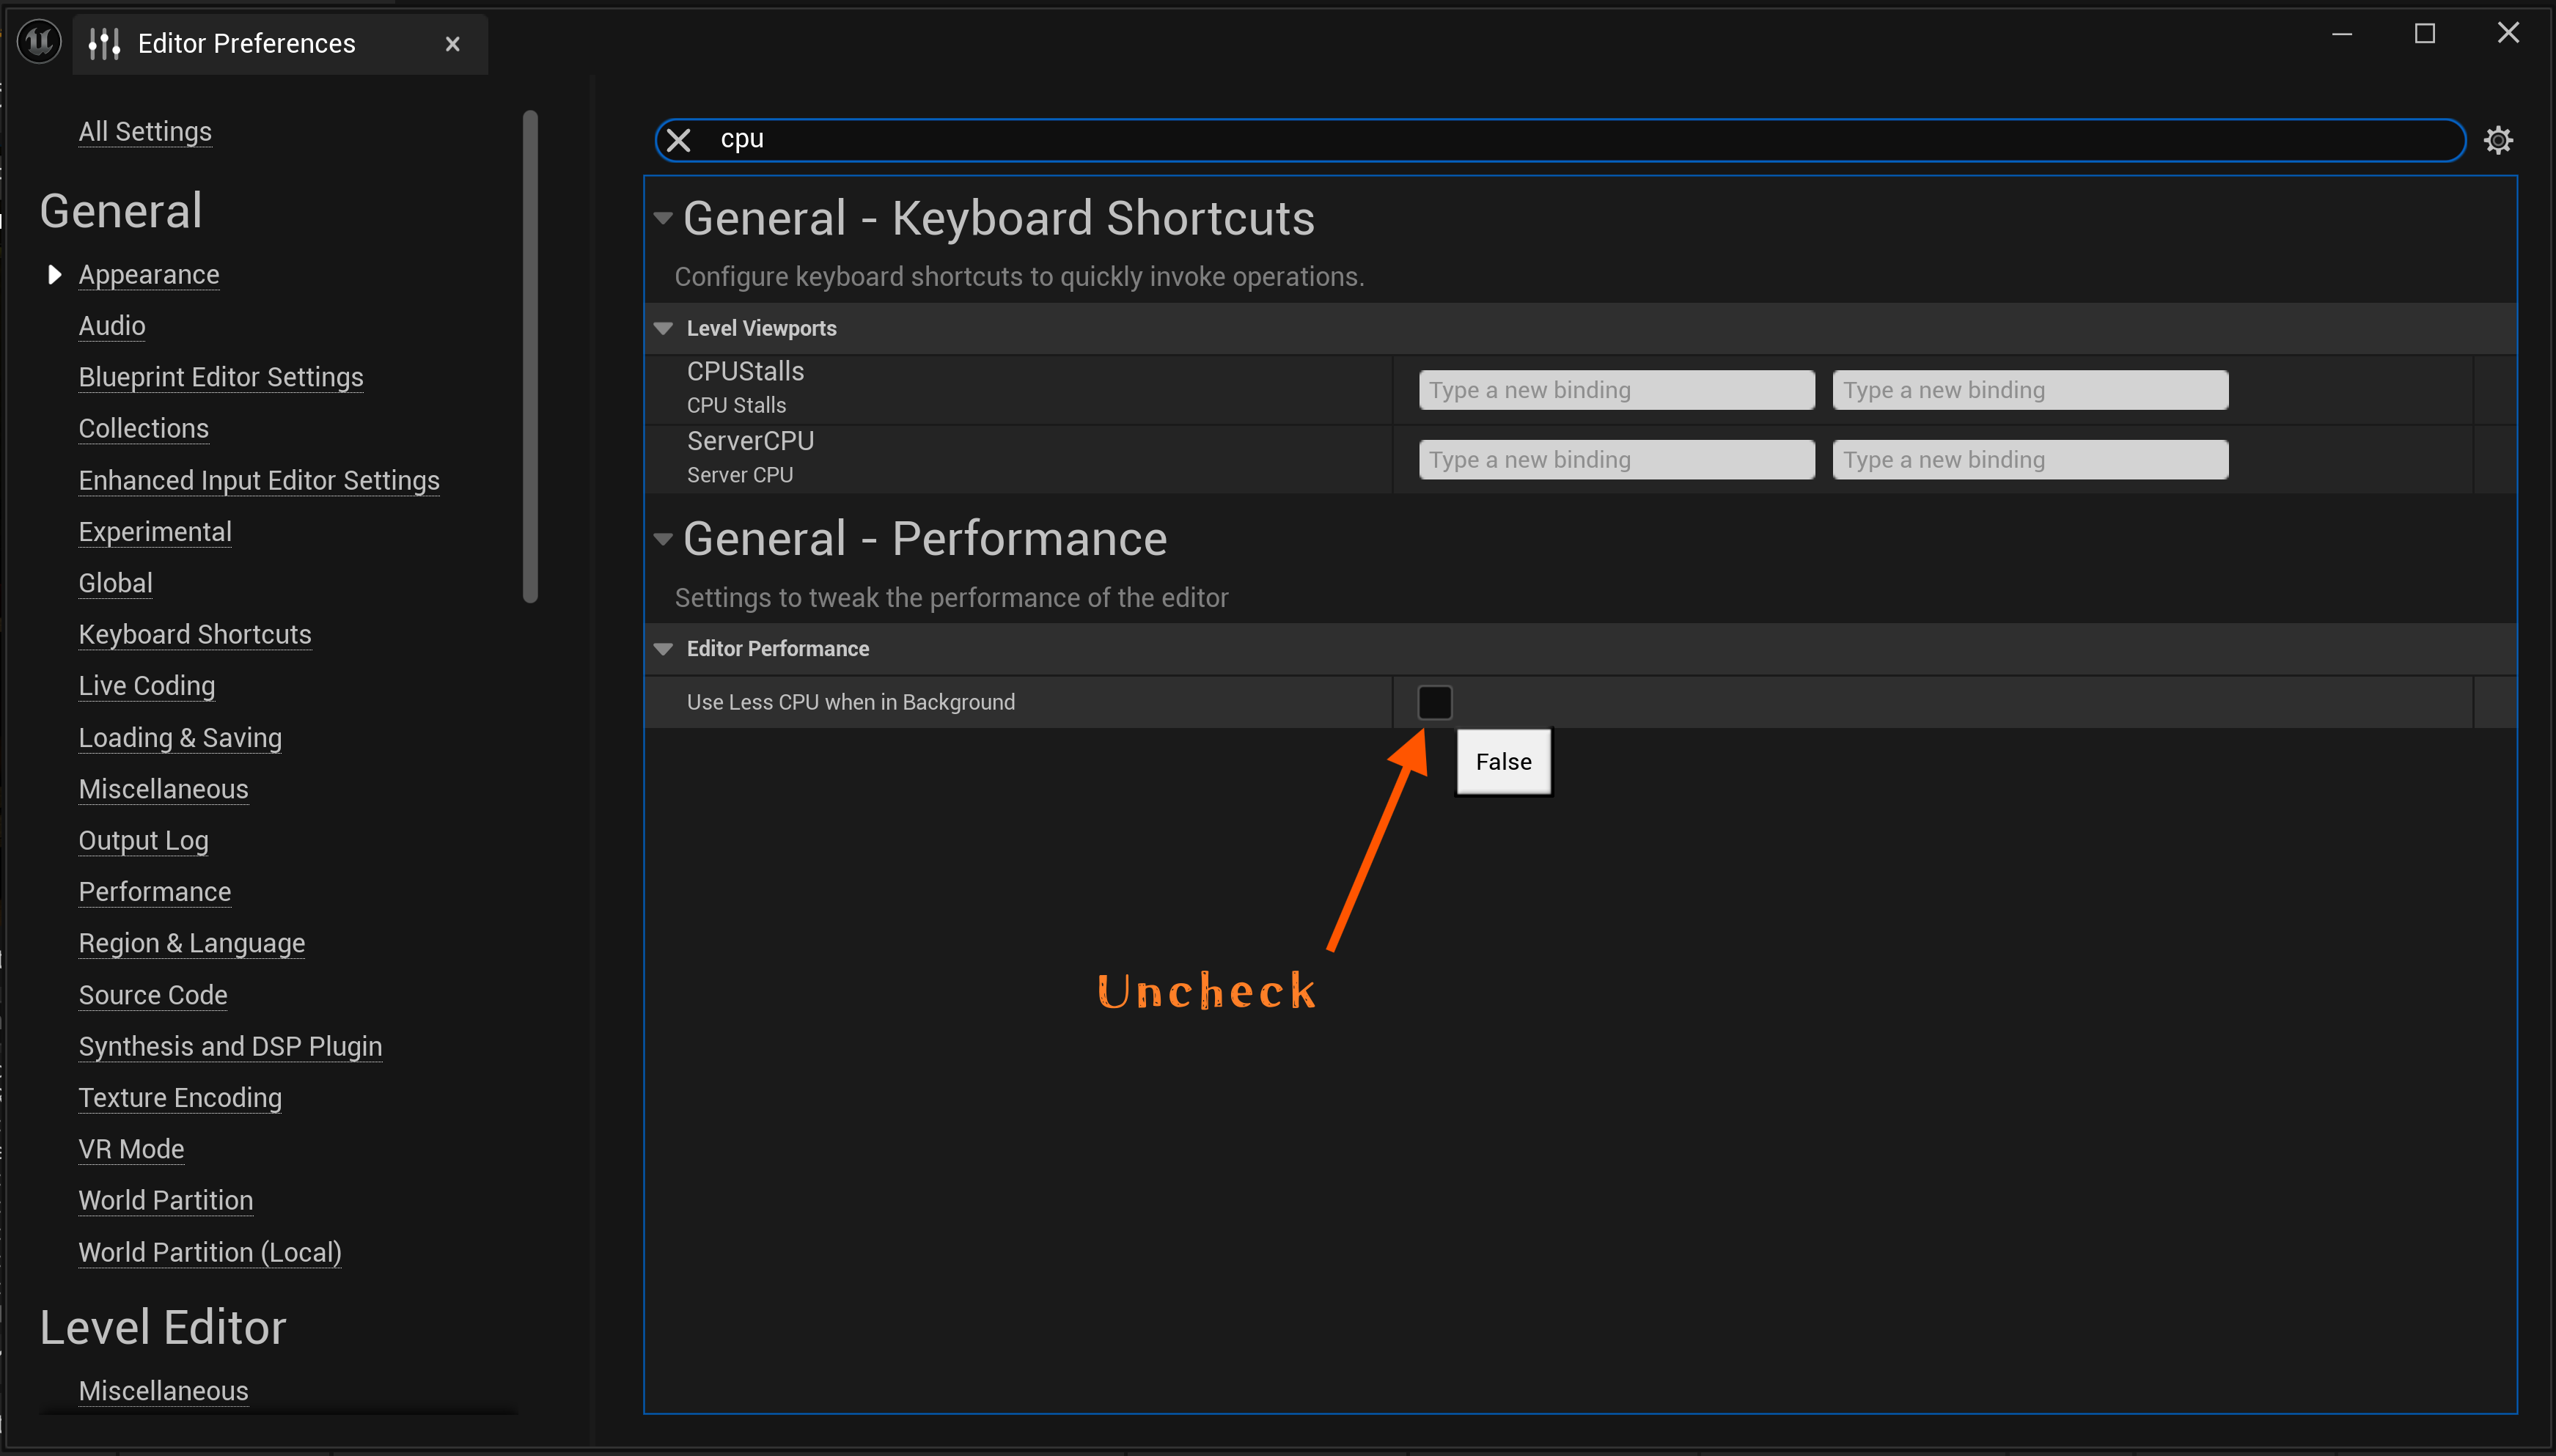Clear the cpu search text
Image resolution: width=2556 pixels, height=1456 pixels.
coord(679,140)
